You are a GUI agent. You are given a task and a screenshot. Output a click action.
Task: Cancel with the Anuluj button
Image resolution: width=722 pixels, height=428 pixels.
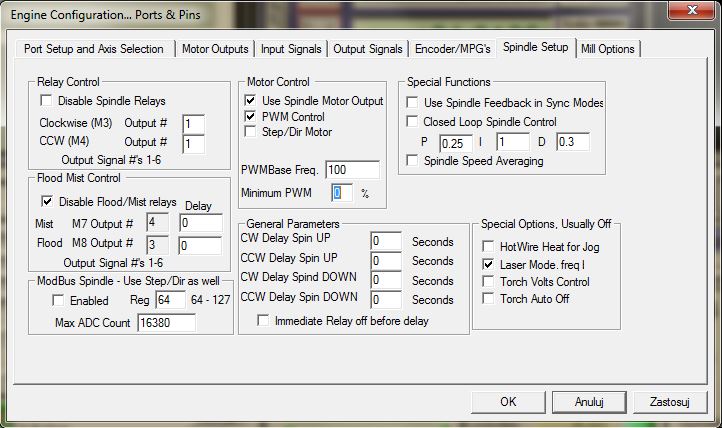click(589, 402)
